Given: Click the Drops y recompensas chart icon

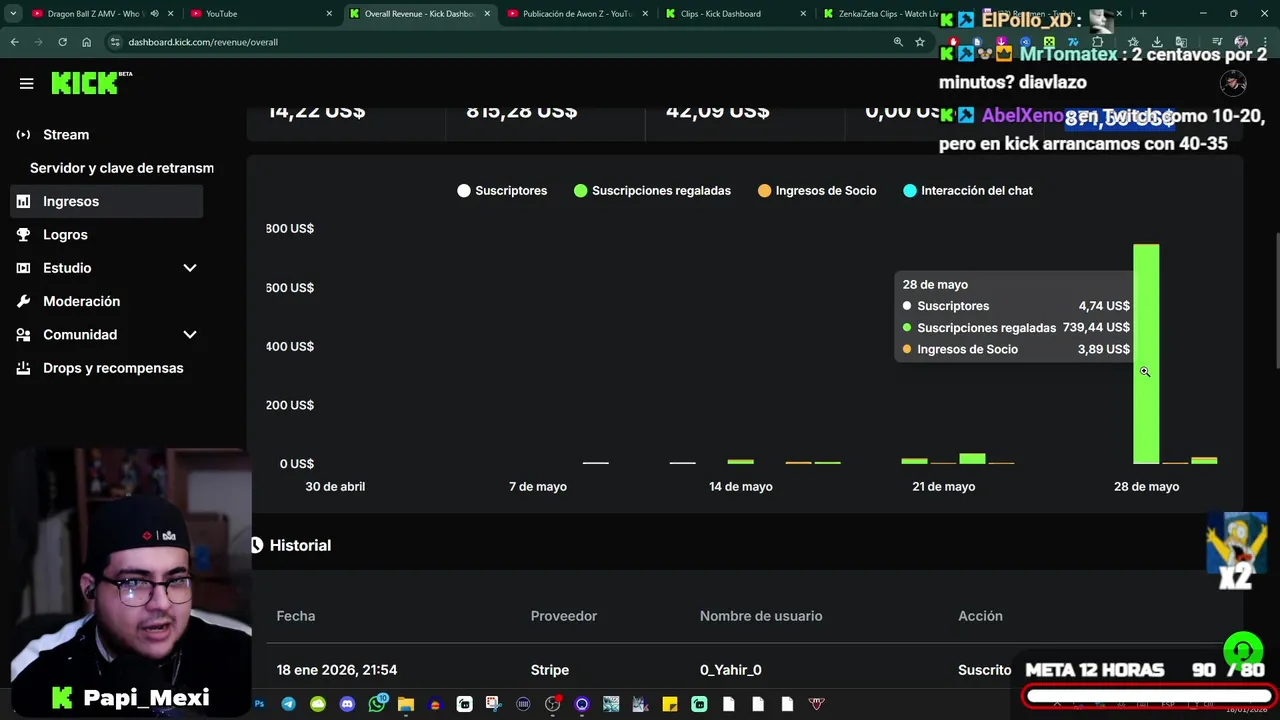Looking at the screenshot, I should coord(23,368).
